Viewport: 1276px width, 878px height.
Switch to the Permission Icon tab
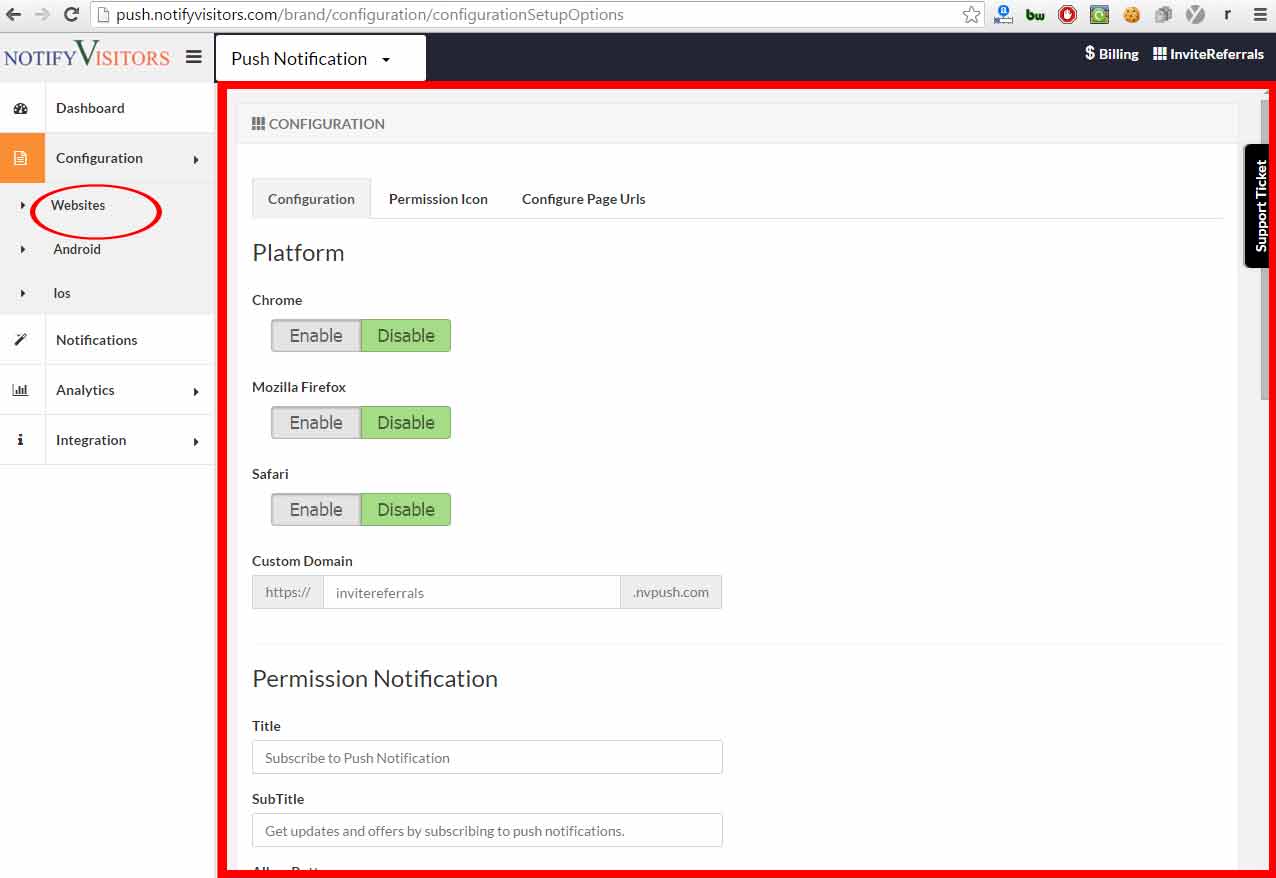click(x=438, y=199)
